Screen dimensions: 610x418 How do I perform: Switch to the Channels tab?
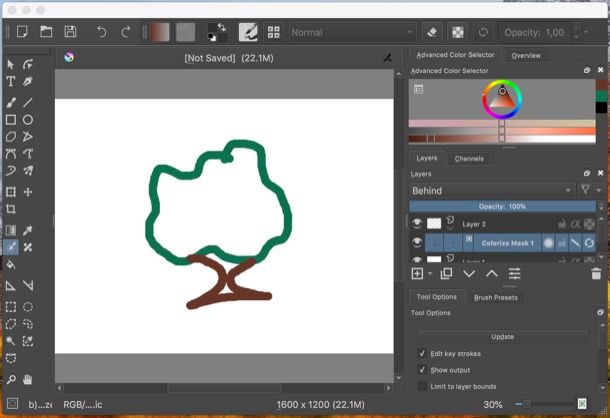pyautogui.click(x=469, y=159)
